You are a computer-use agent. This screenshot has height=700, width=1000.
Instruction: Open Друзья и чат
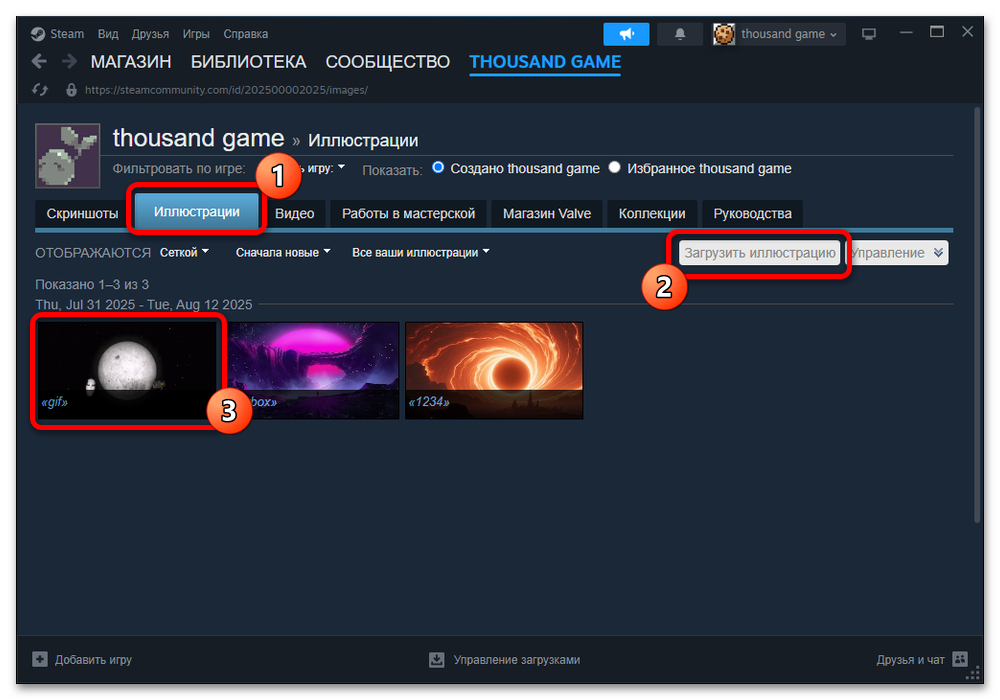coord(910,659)
